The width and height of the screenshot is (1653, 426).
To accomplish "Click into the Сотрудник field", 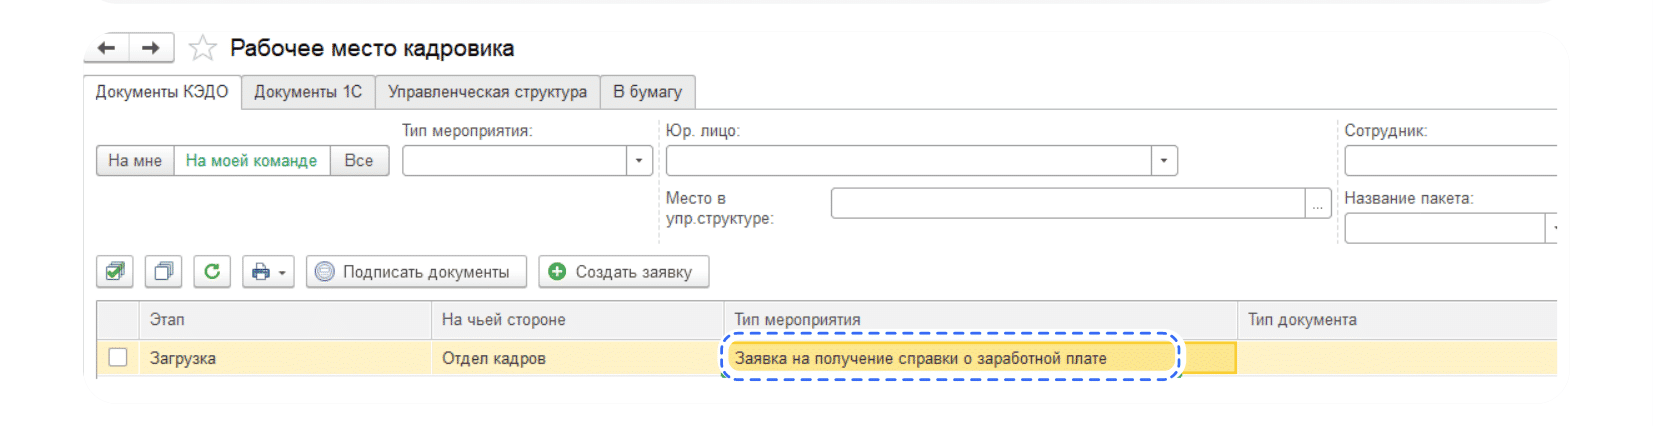I will coord(1450,161).
